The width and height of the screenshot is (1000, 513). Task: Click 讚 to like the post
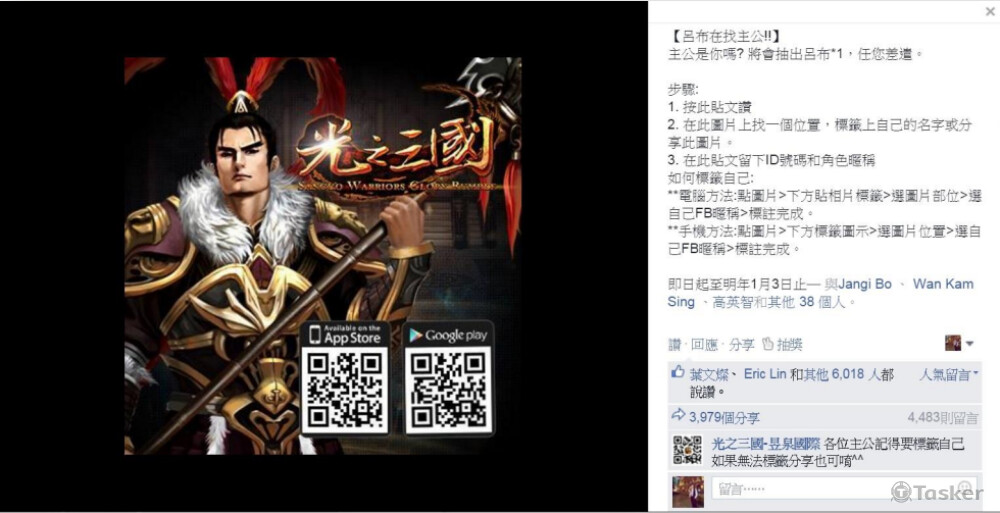tap(674, 345)
